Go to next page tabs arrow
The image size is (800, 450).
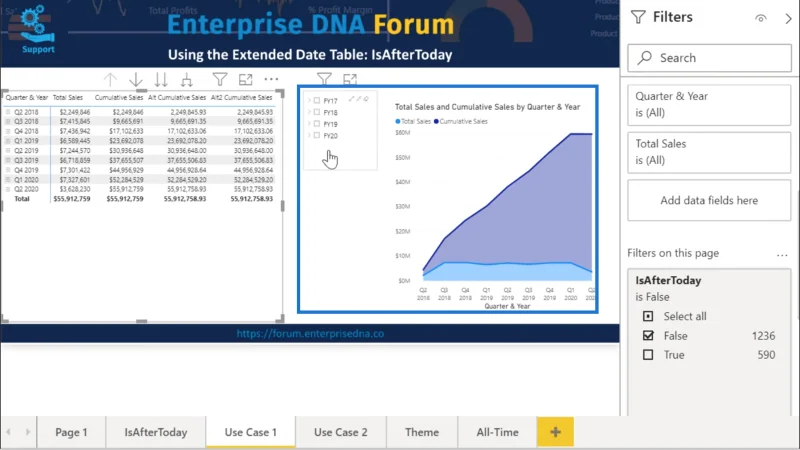(x=28, y=432)
